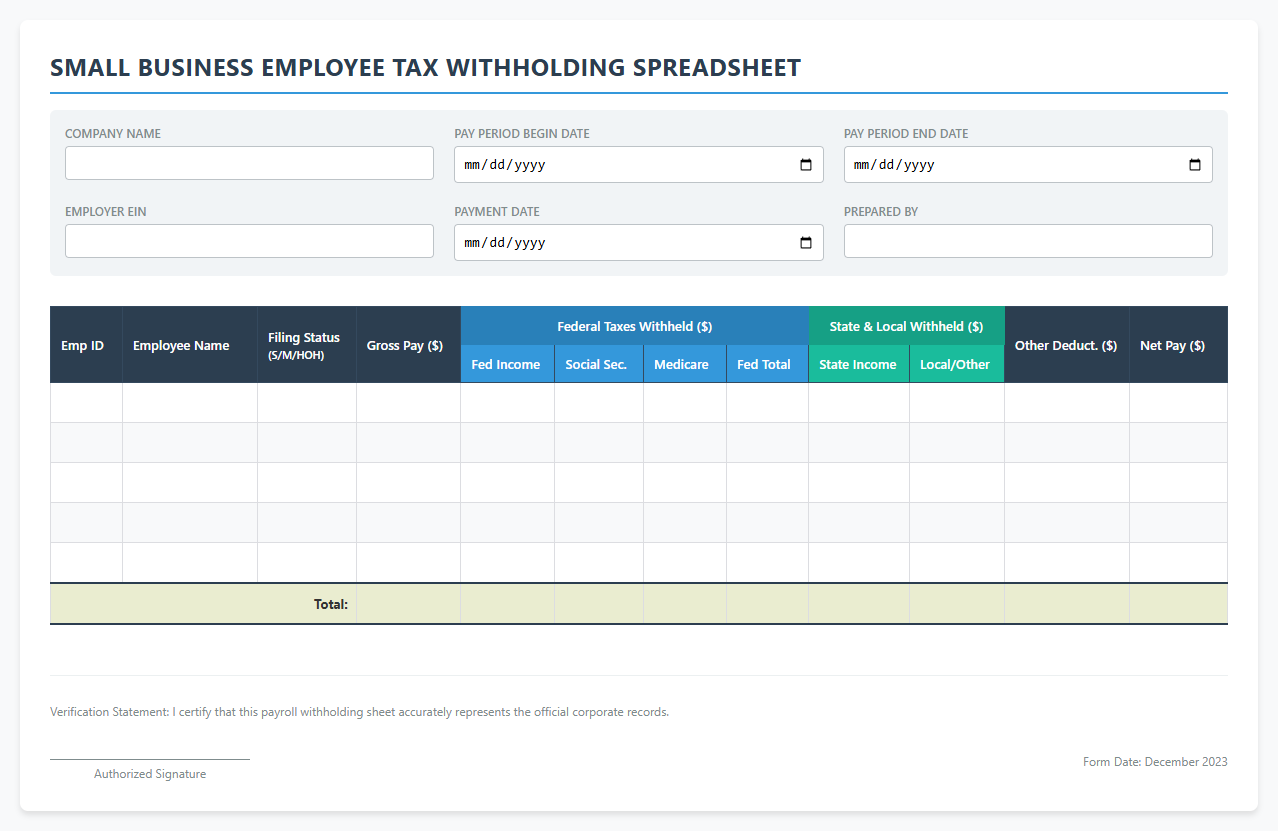
Task: Click the Fed Income subheader
Action: click(x=507, y=364)
